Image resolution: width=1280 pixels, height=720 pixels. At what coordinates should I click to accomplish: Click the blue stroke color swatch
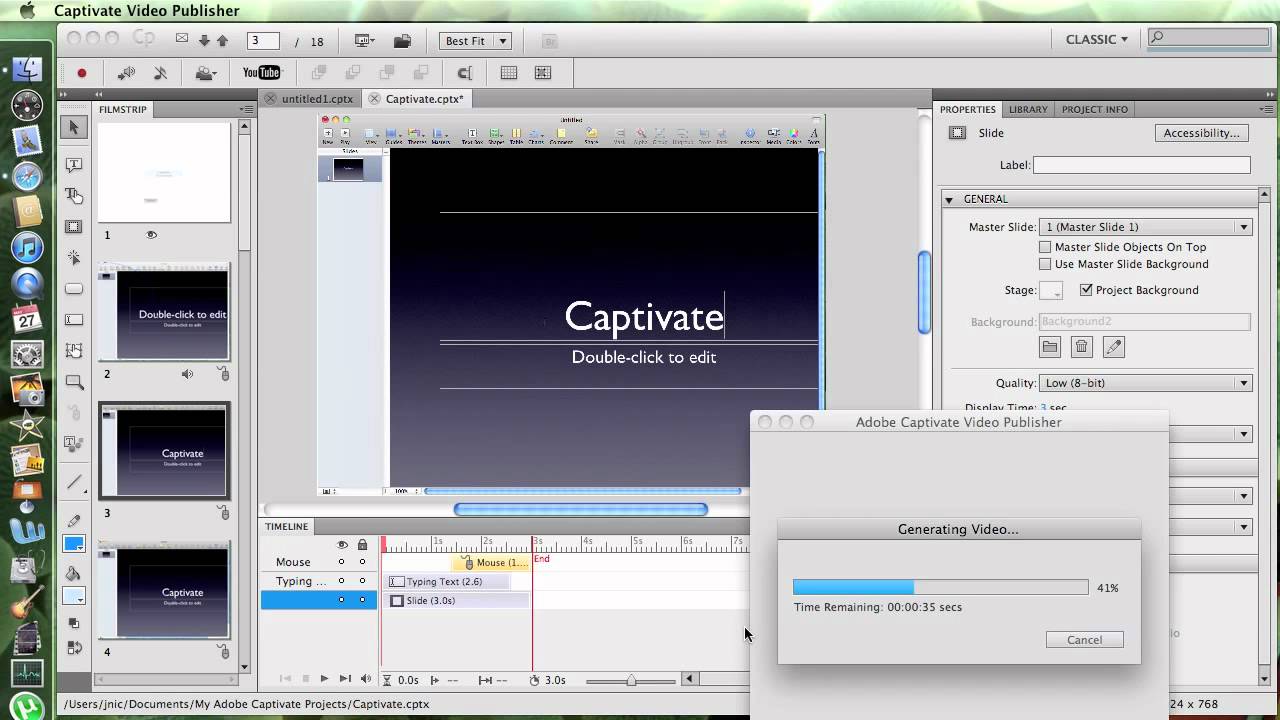pos(74,544)
